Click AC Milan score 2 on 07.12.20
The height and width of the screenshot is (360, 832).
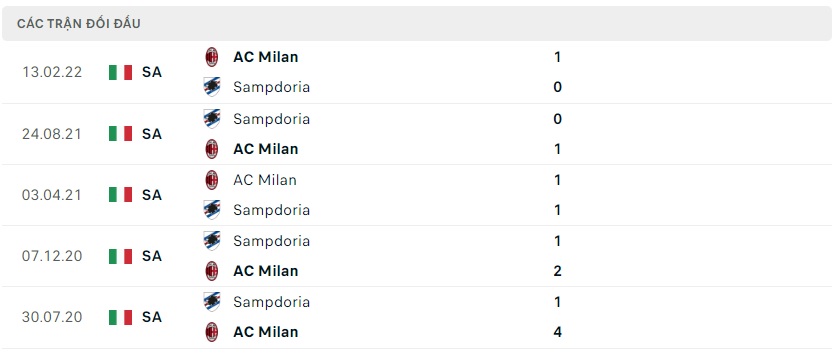(x=557, y=271)
